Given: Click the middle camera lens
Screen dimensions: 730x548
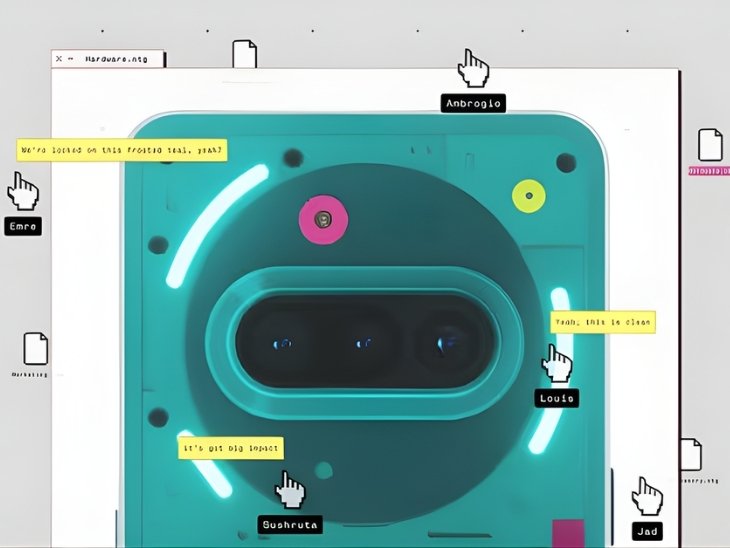Looking at the screenshot, I should click(363, 343).
